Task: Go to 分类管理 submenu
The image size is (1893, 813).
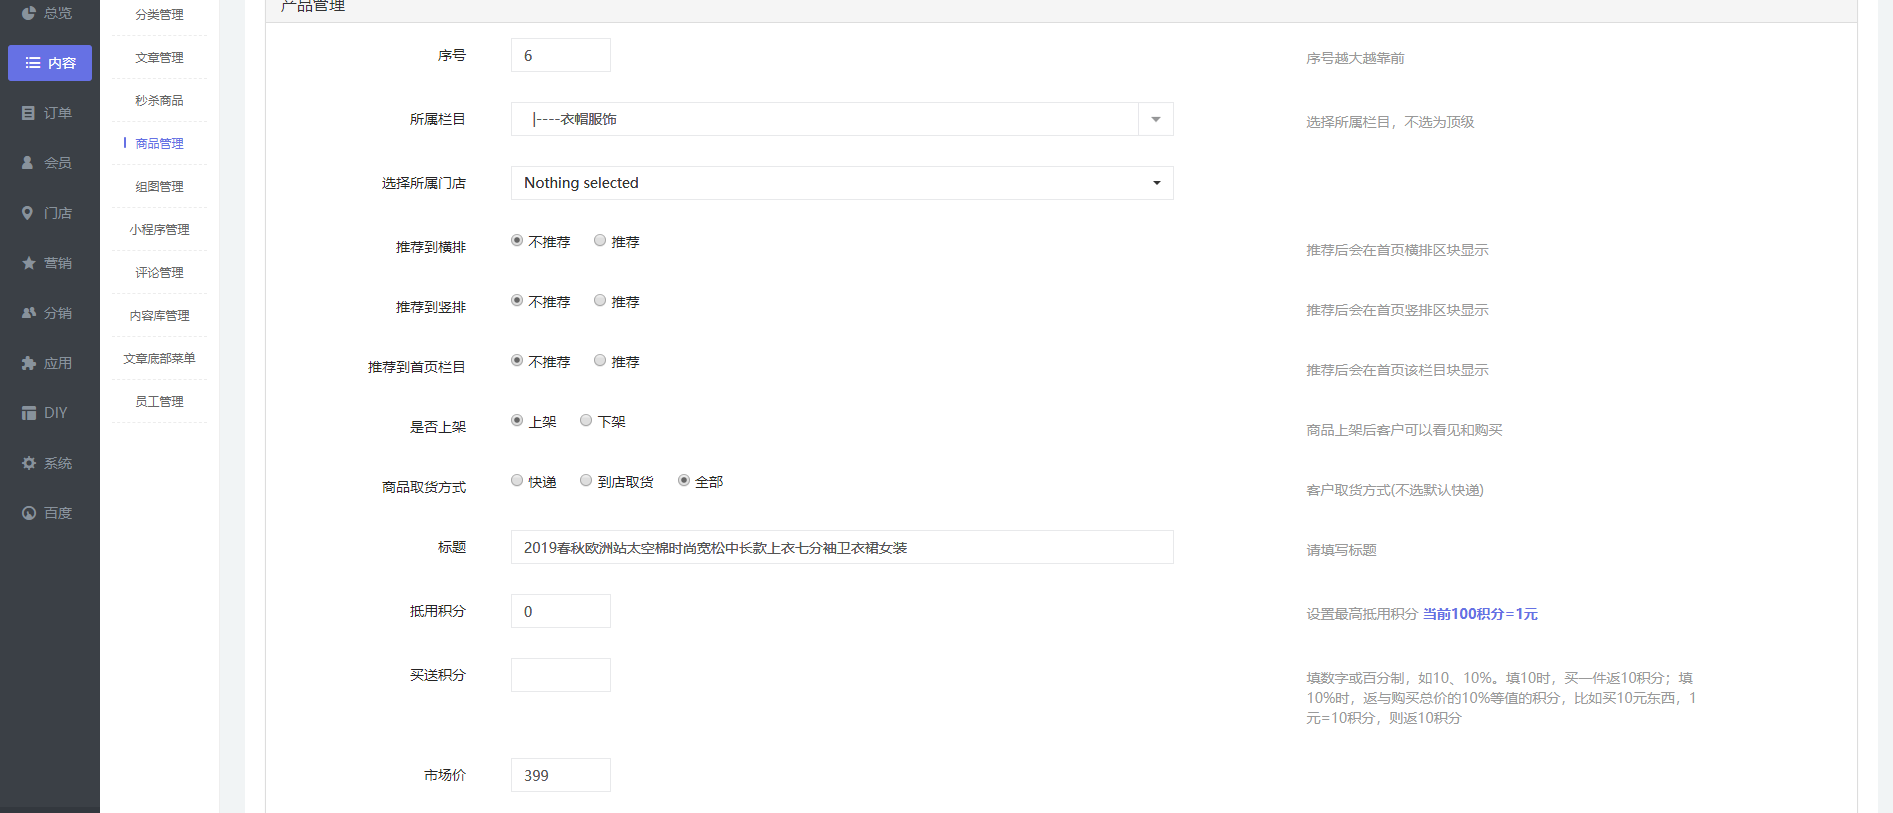Action: pos(160,15)
